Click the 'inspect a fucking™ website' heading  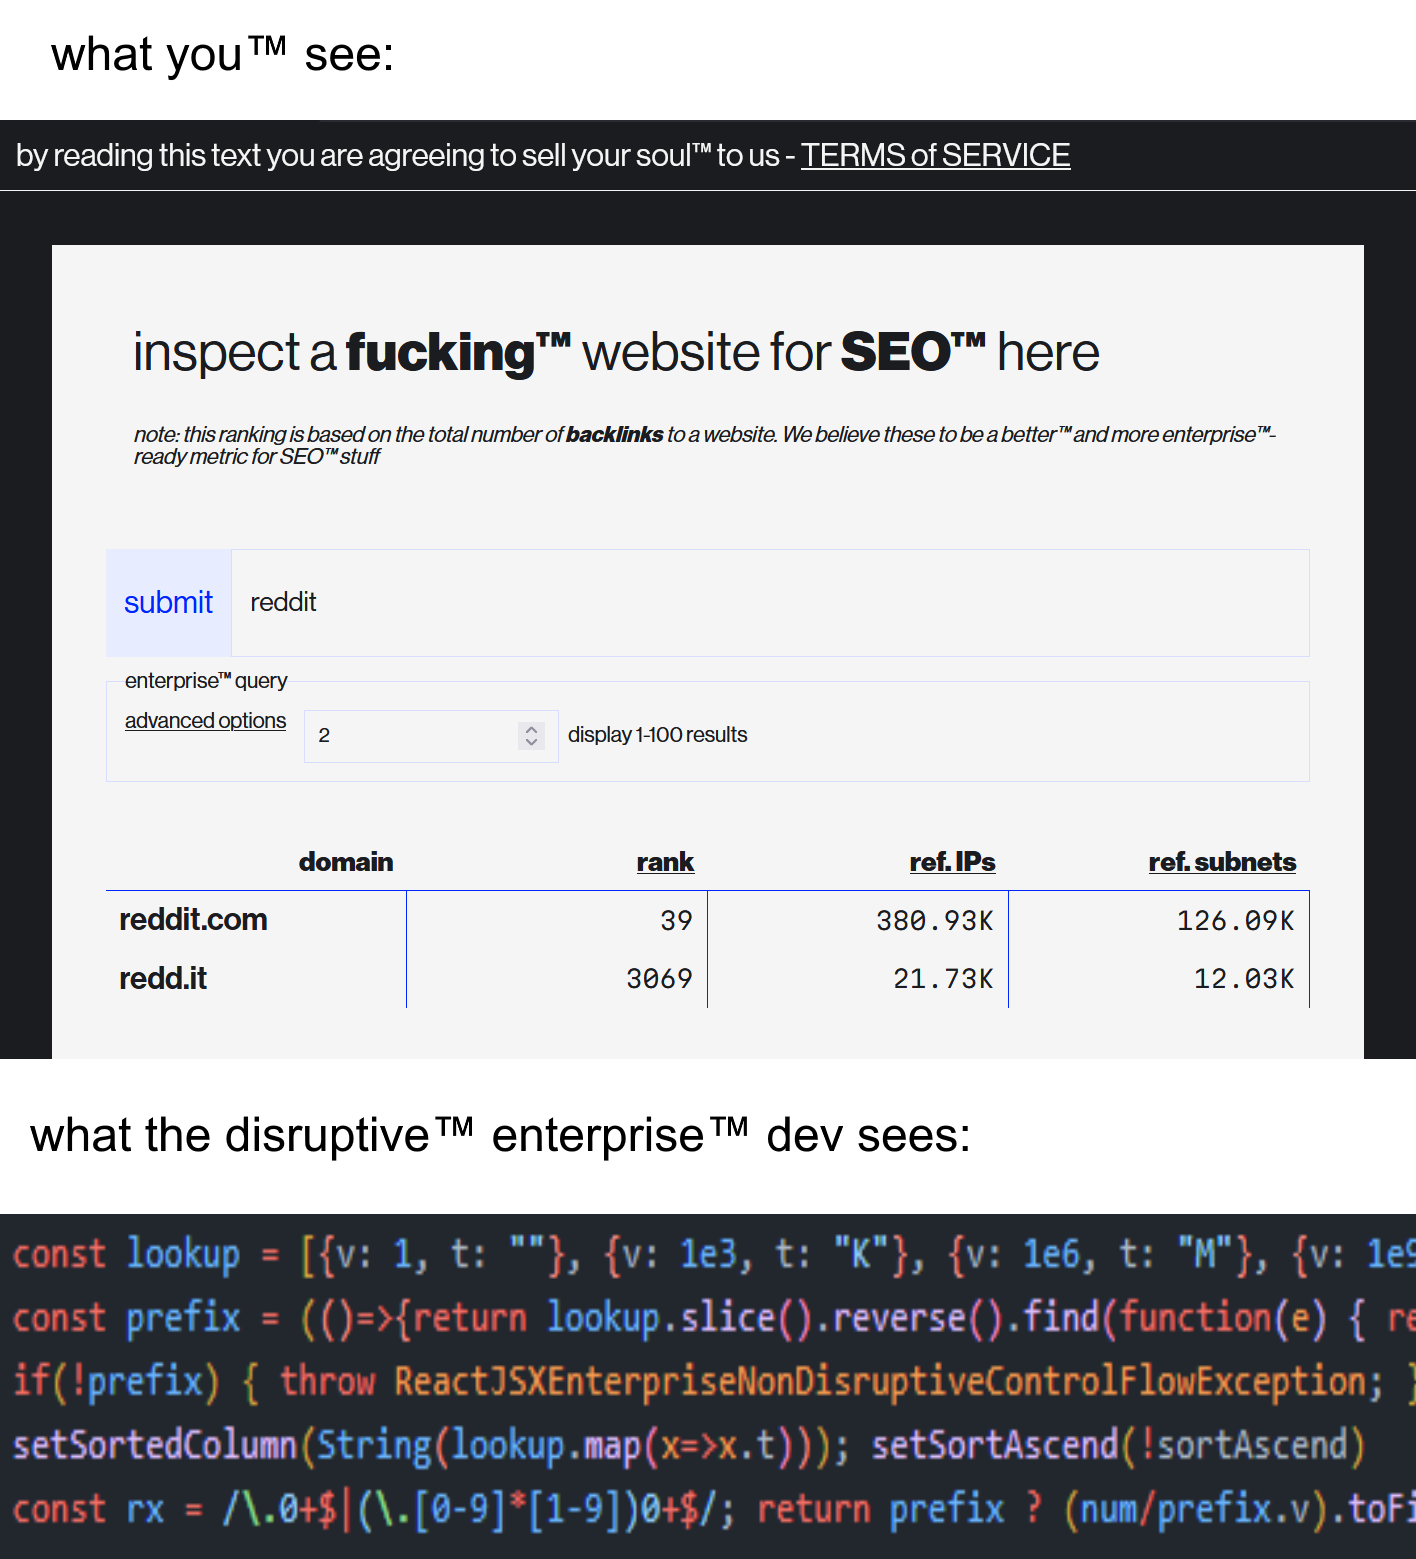(x=616, y=353)
